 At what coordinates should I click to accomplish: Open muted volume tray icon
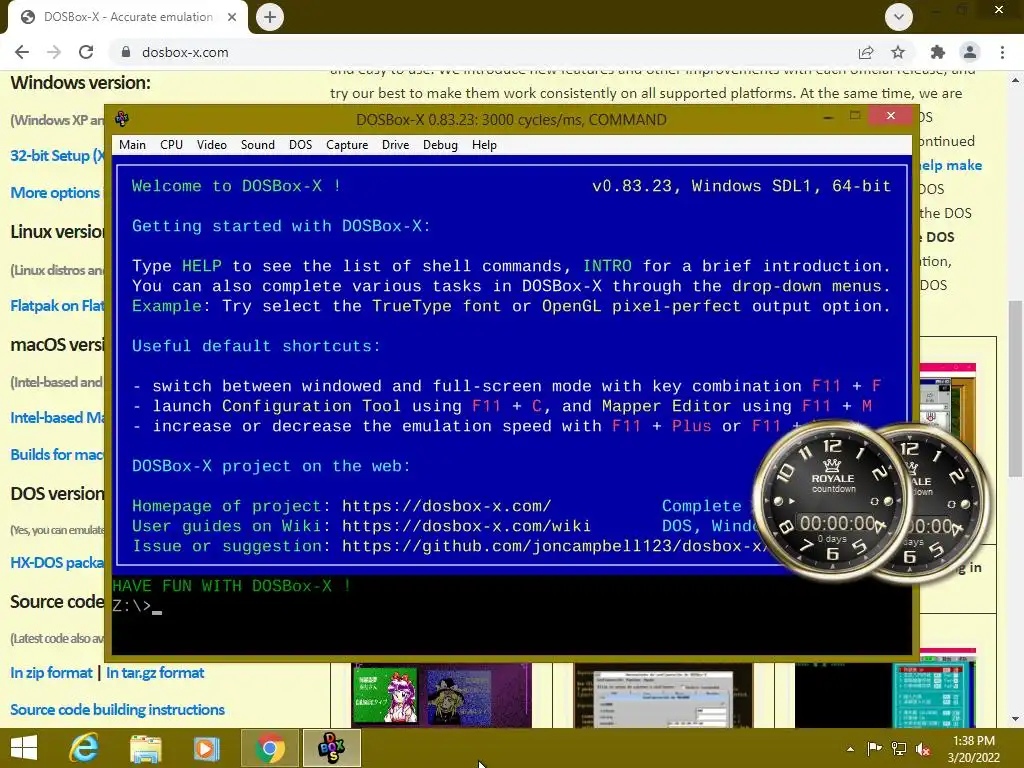coord(923,749)
